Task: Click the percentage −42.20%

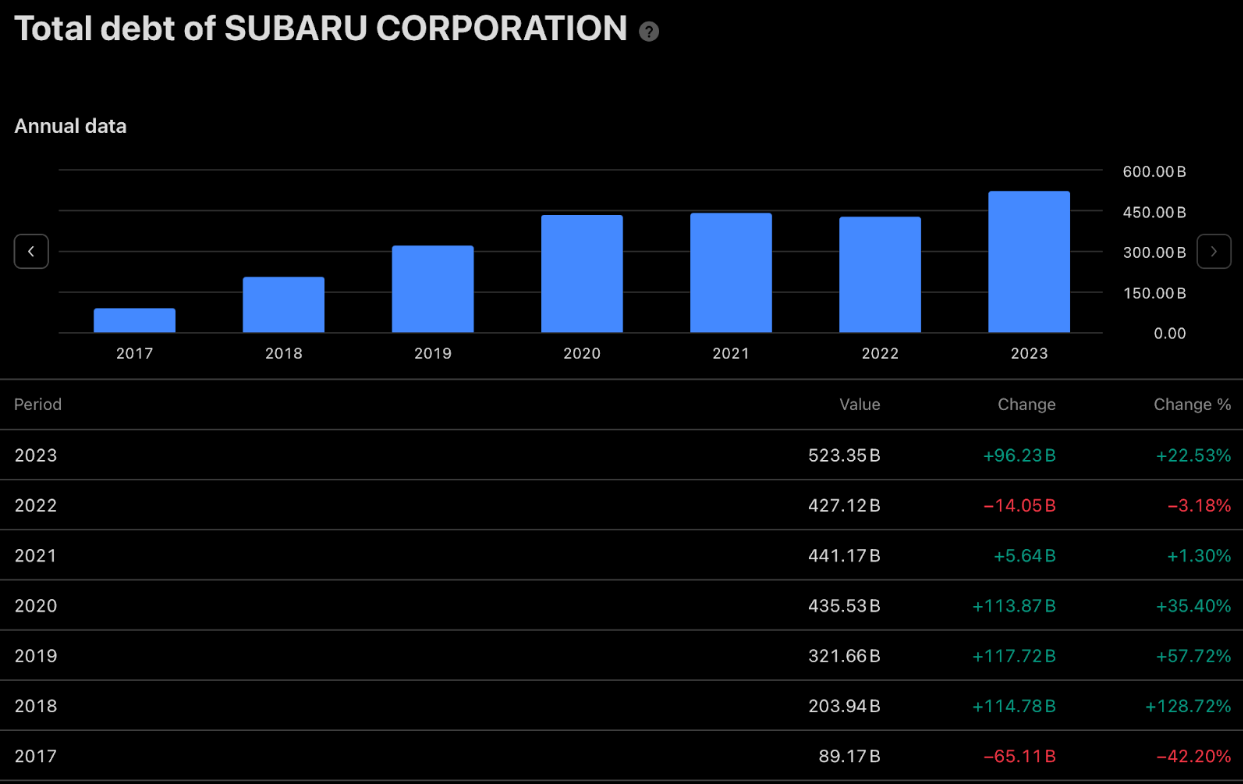Action: coord(1194,756)
